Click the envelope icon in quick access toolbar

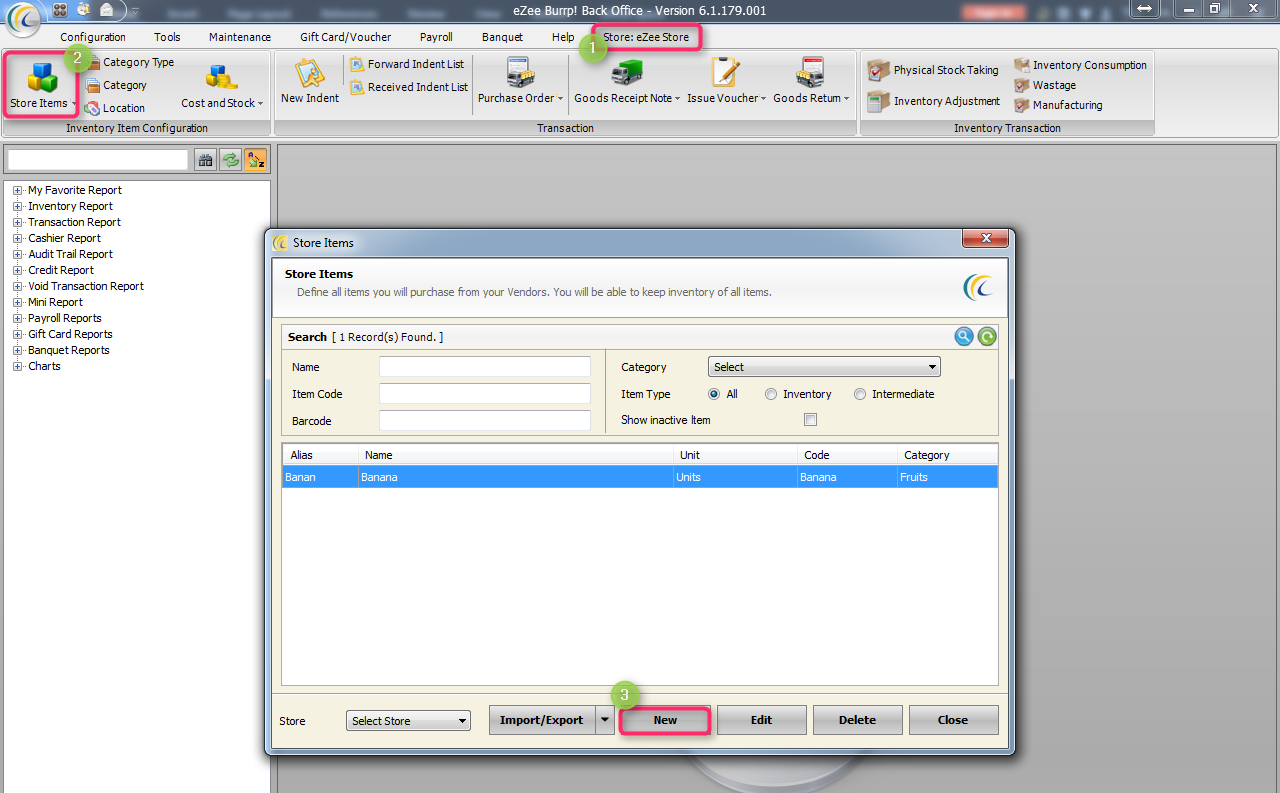click(x=106, y=9)
